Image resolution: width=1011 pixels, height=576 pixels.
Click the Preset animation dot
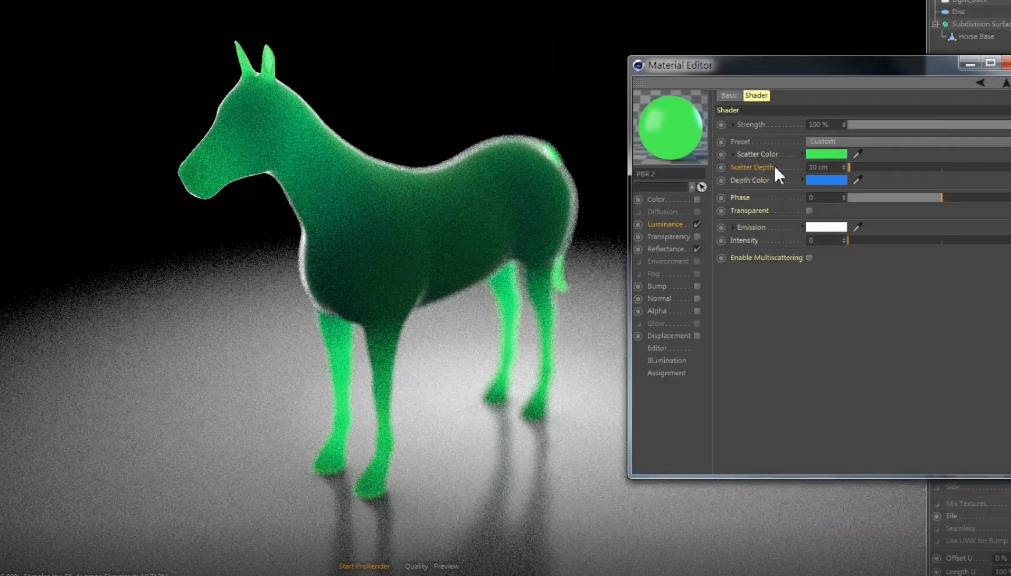[x=721, y=141]
